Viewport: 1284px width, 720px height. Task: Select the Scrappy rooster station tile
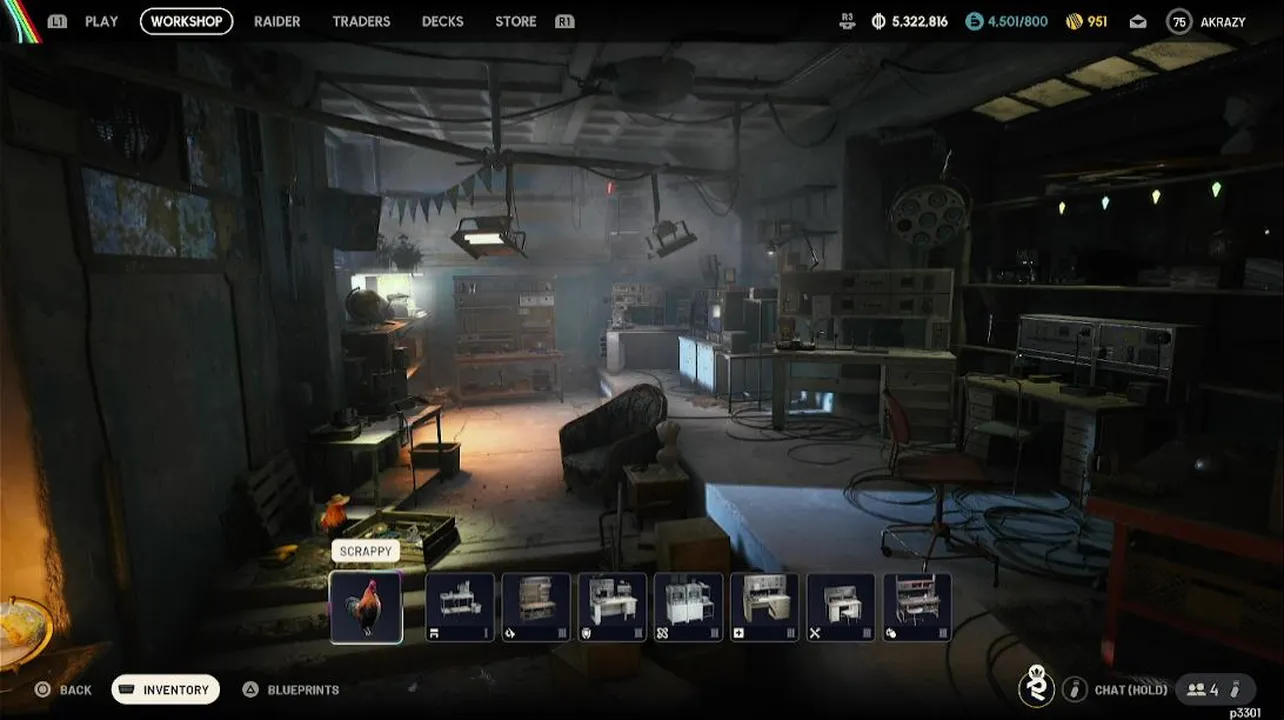coord(366,607)
